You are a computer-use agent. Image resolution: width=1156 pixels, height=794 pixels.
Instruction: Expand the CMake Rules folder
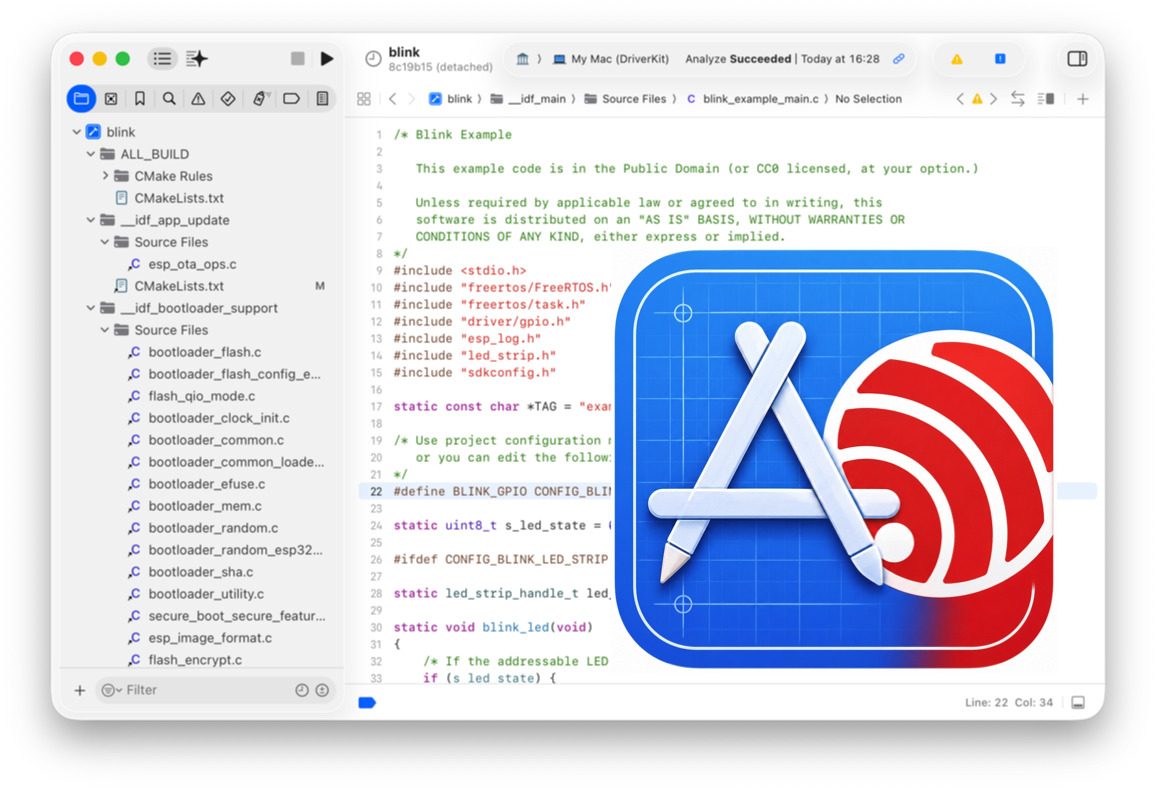point(105,176)
